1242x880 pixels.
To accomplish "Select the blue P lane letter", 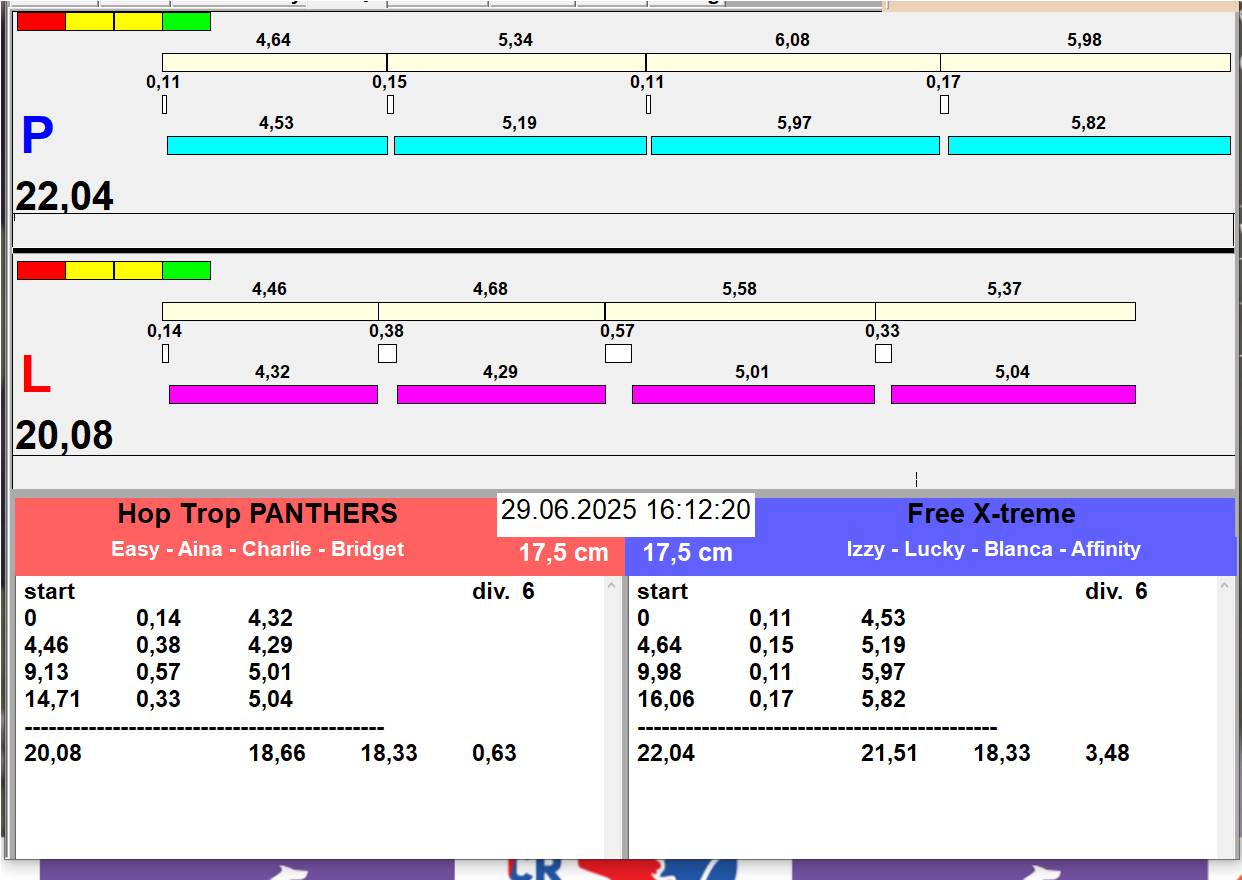I will (x=37, y=137).
